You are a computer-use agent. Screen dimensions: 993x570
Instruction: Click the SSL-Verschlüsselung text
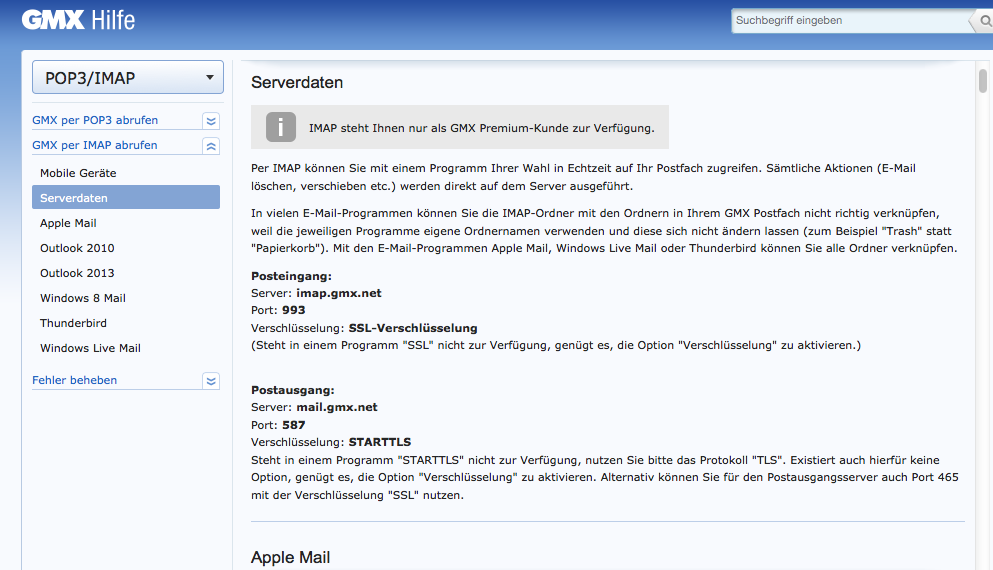pyautogui.click(x=413, y=328)
